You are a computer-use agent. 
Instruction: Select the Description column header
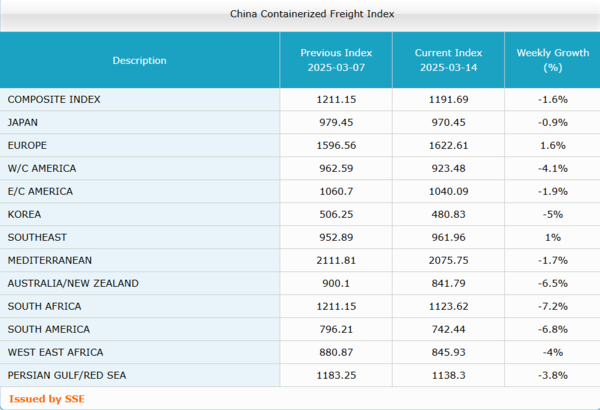pos(139,60)
